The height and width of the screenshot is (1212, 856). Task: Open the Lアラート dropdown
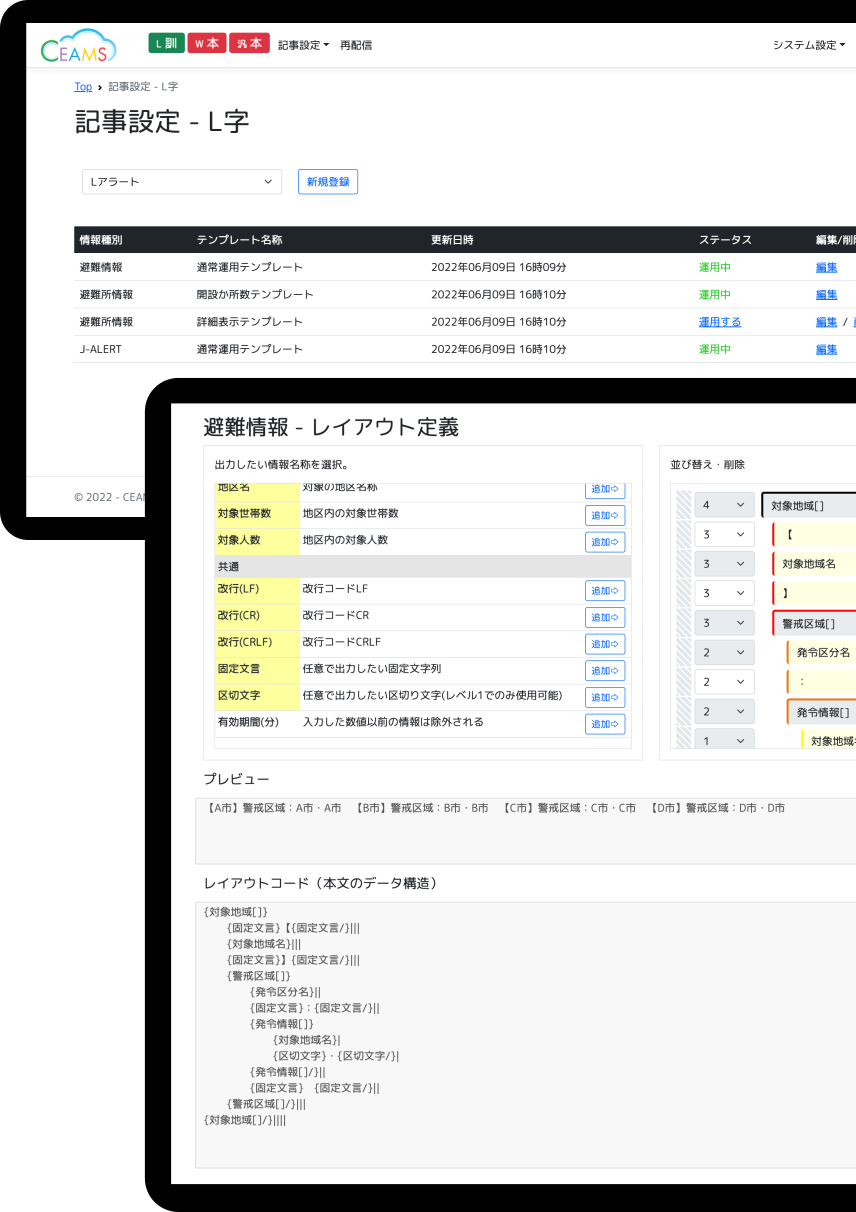[181, 182]
